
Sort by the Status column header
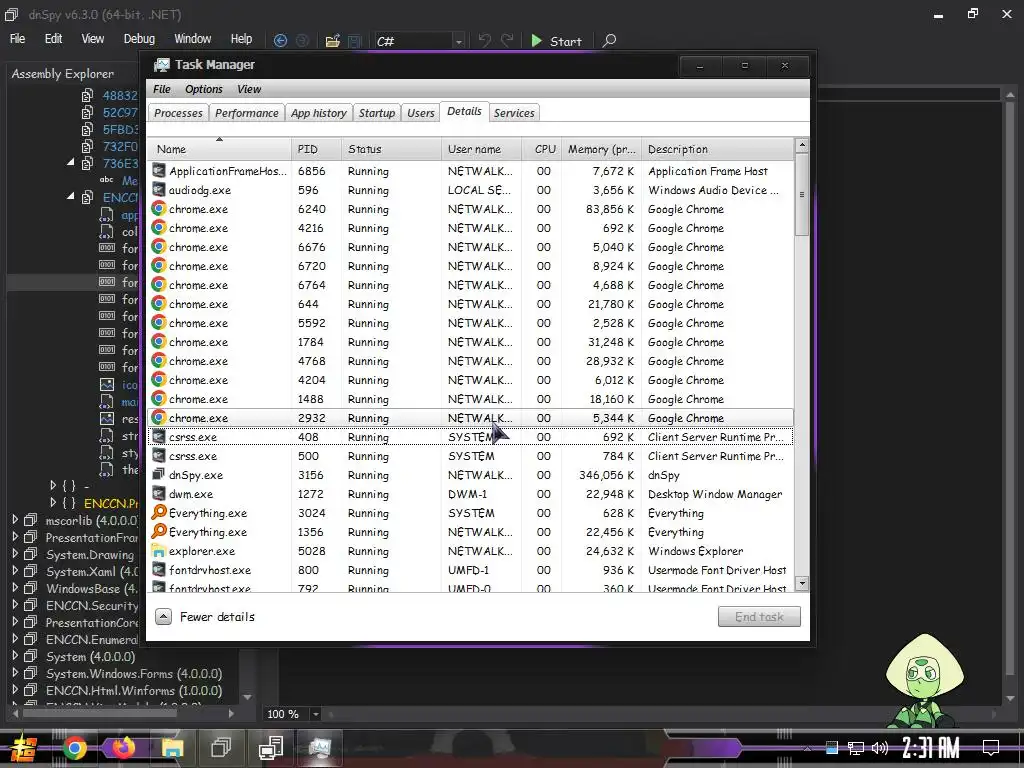point(391,149)
